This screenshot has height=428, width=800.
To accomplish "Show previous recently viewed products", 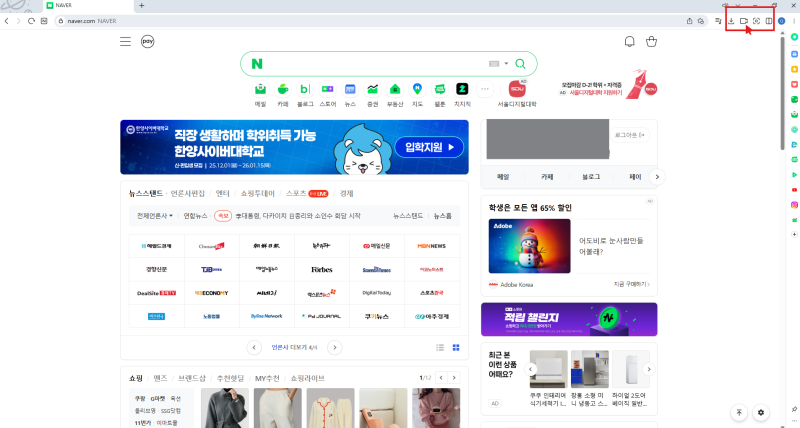I will point(531,369).
